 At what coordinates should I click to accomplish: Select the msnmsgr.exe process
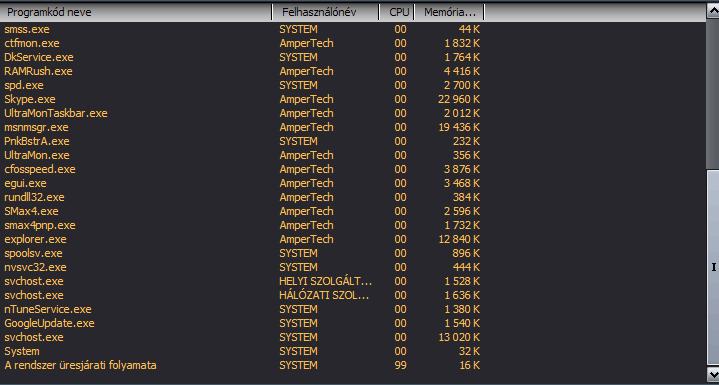pos(352,127)
